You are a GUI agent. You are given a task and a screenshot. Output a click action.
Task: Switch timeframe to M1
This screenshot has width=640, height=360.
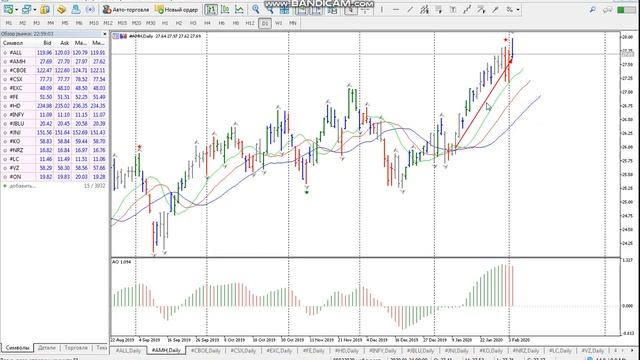coord(9,23)
